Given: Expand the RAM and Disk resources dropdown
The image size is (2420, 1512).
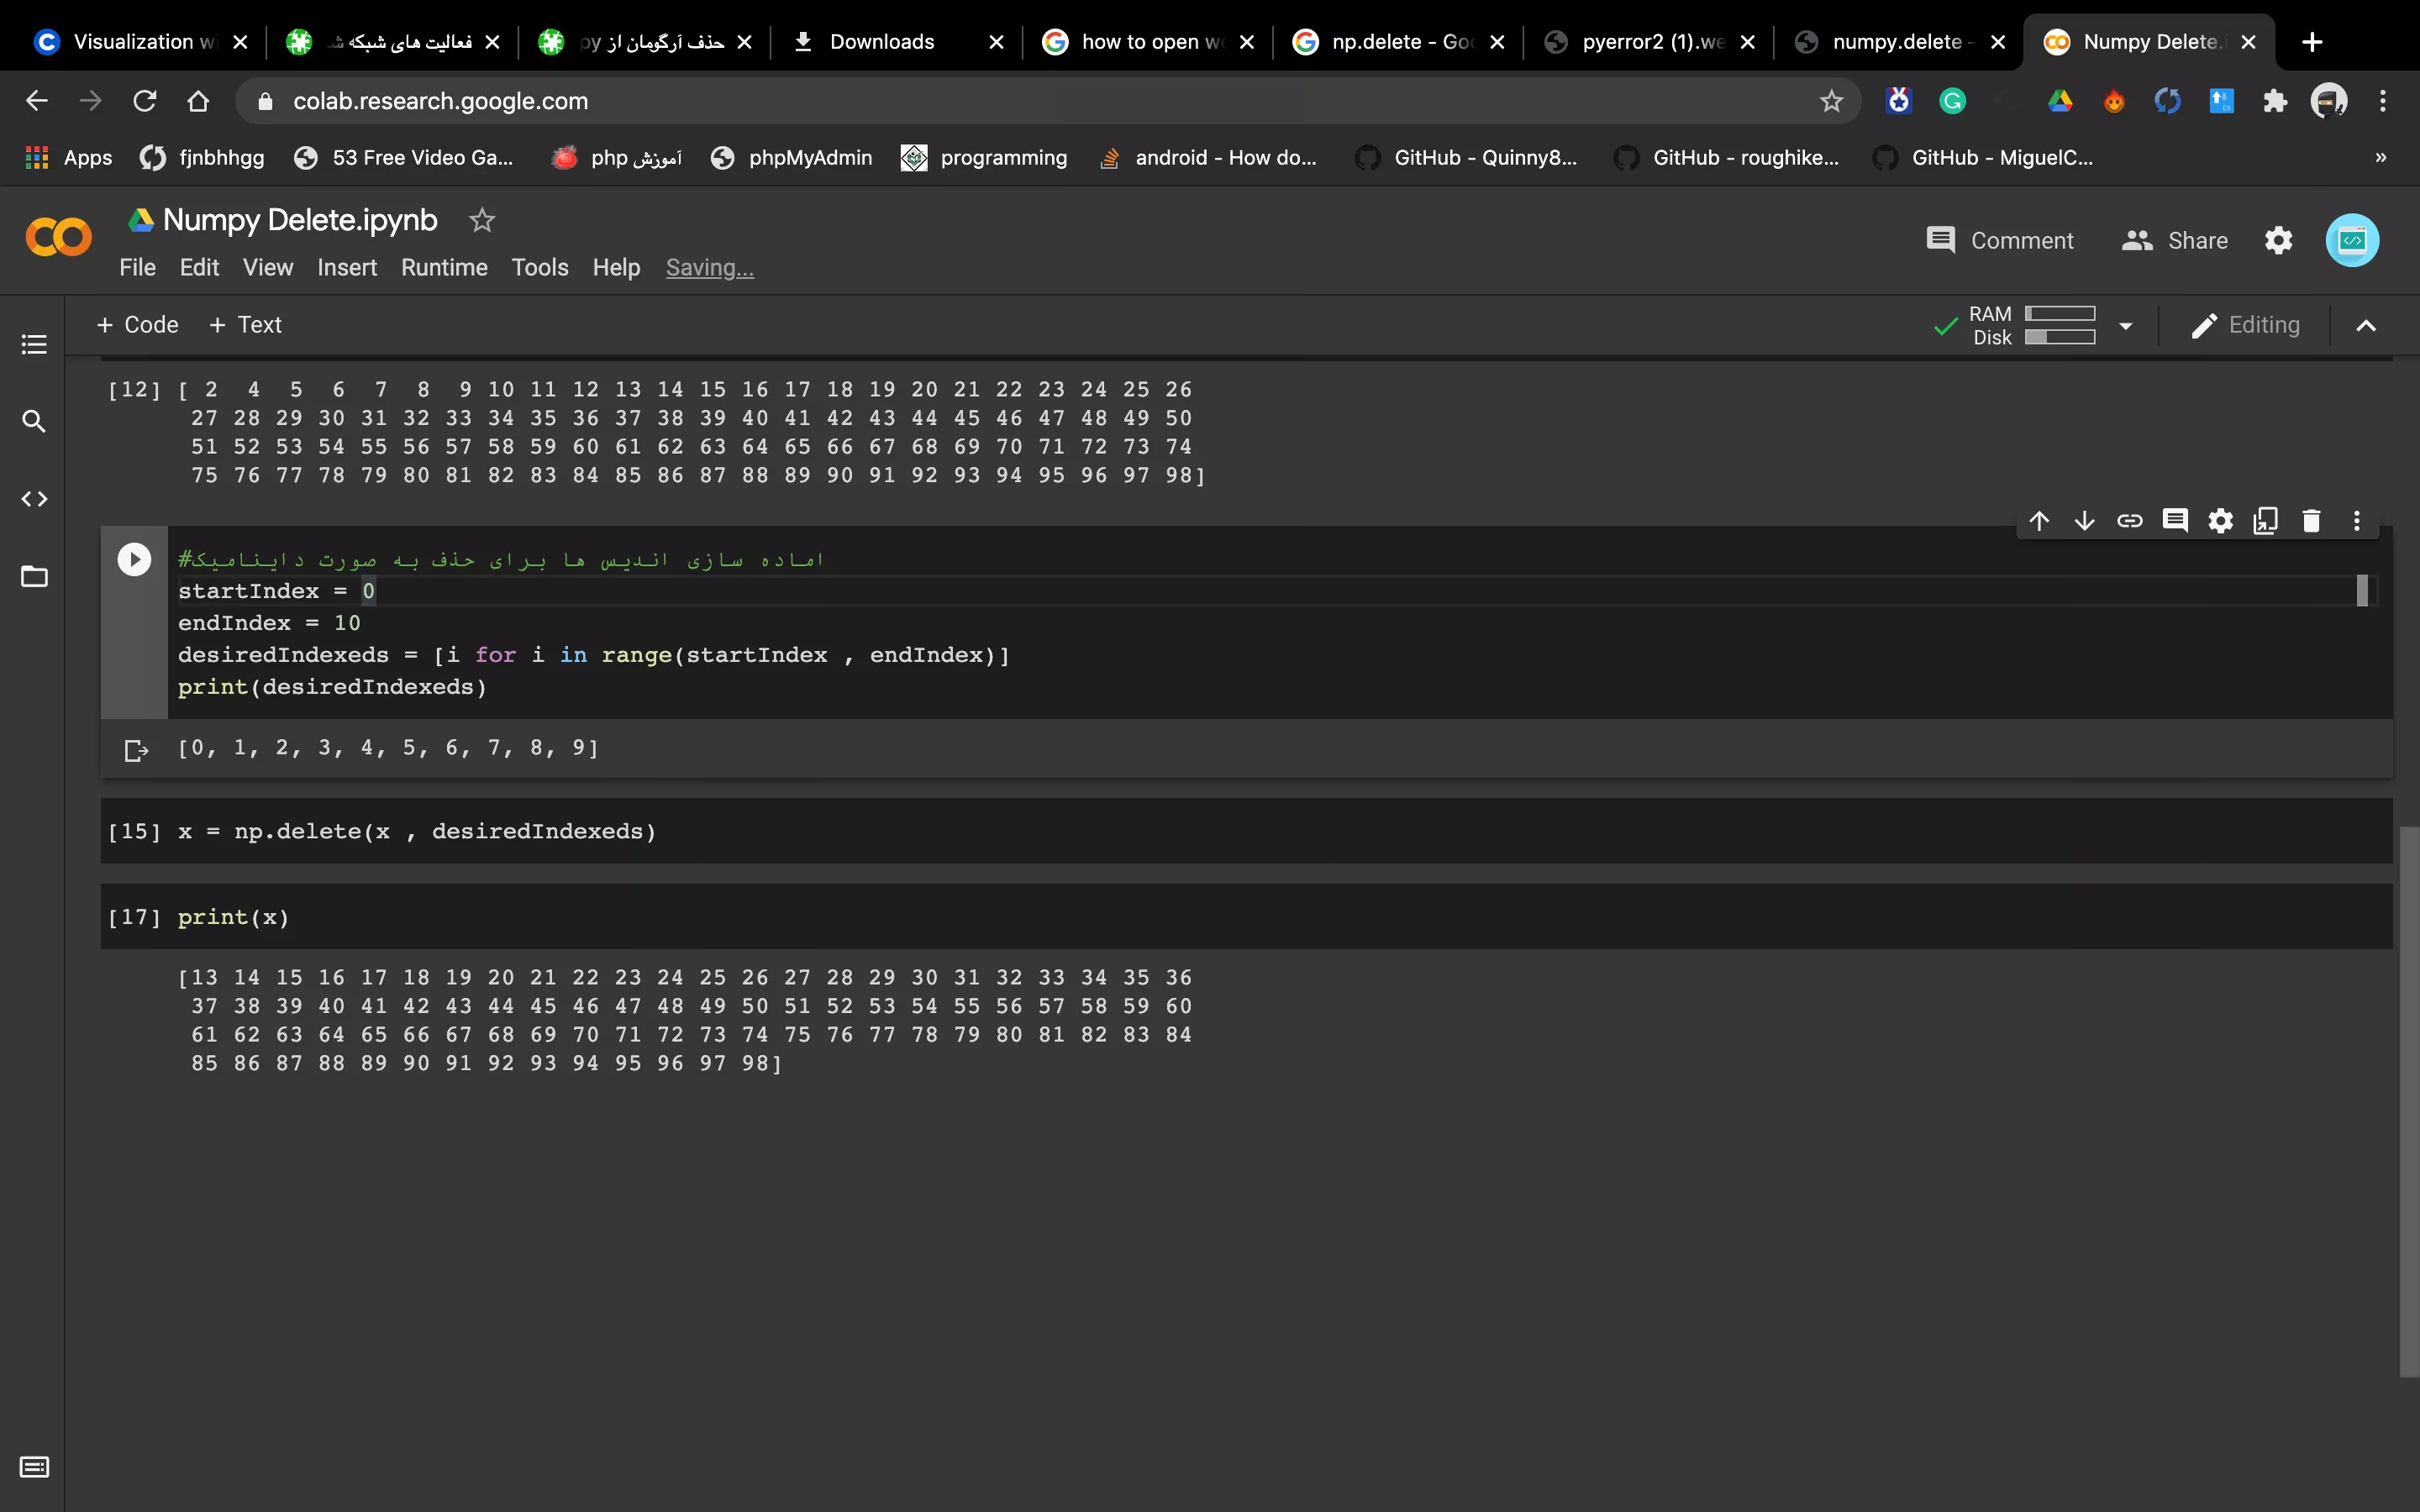Looking at the screenshot, I should point(2126,326).
